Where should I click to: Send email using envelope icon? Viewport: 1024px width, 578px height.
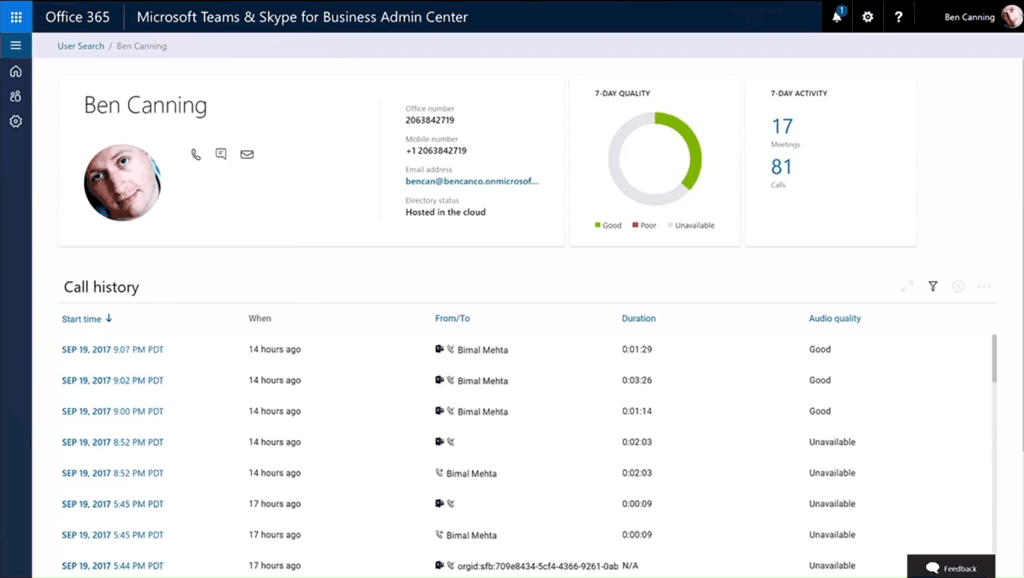(x=247, y=154)
